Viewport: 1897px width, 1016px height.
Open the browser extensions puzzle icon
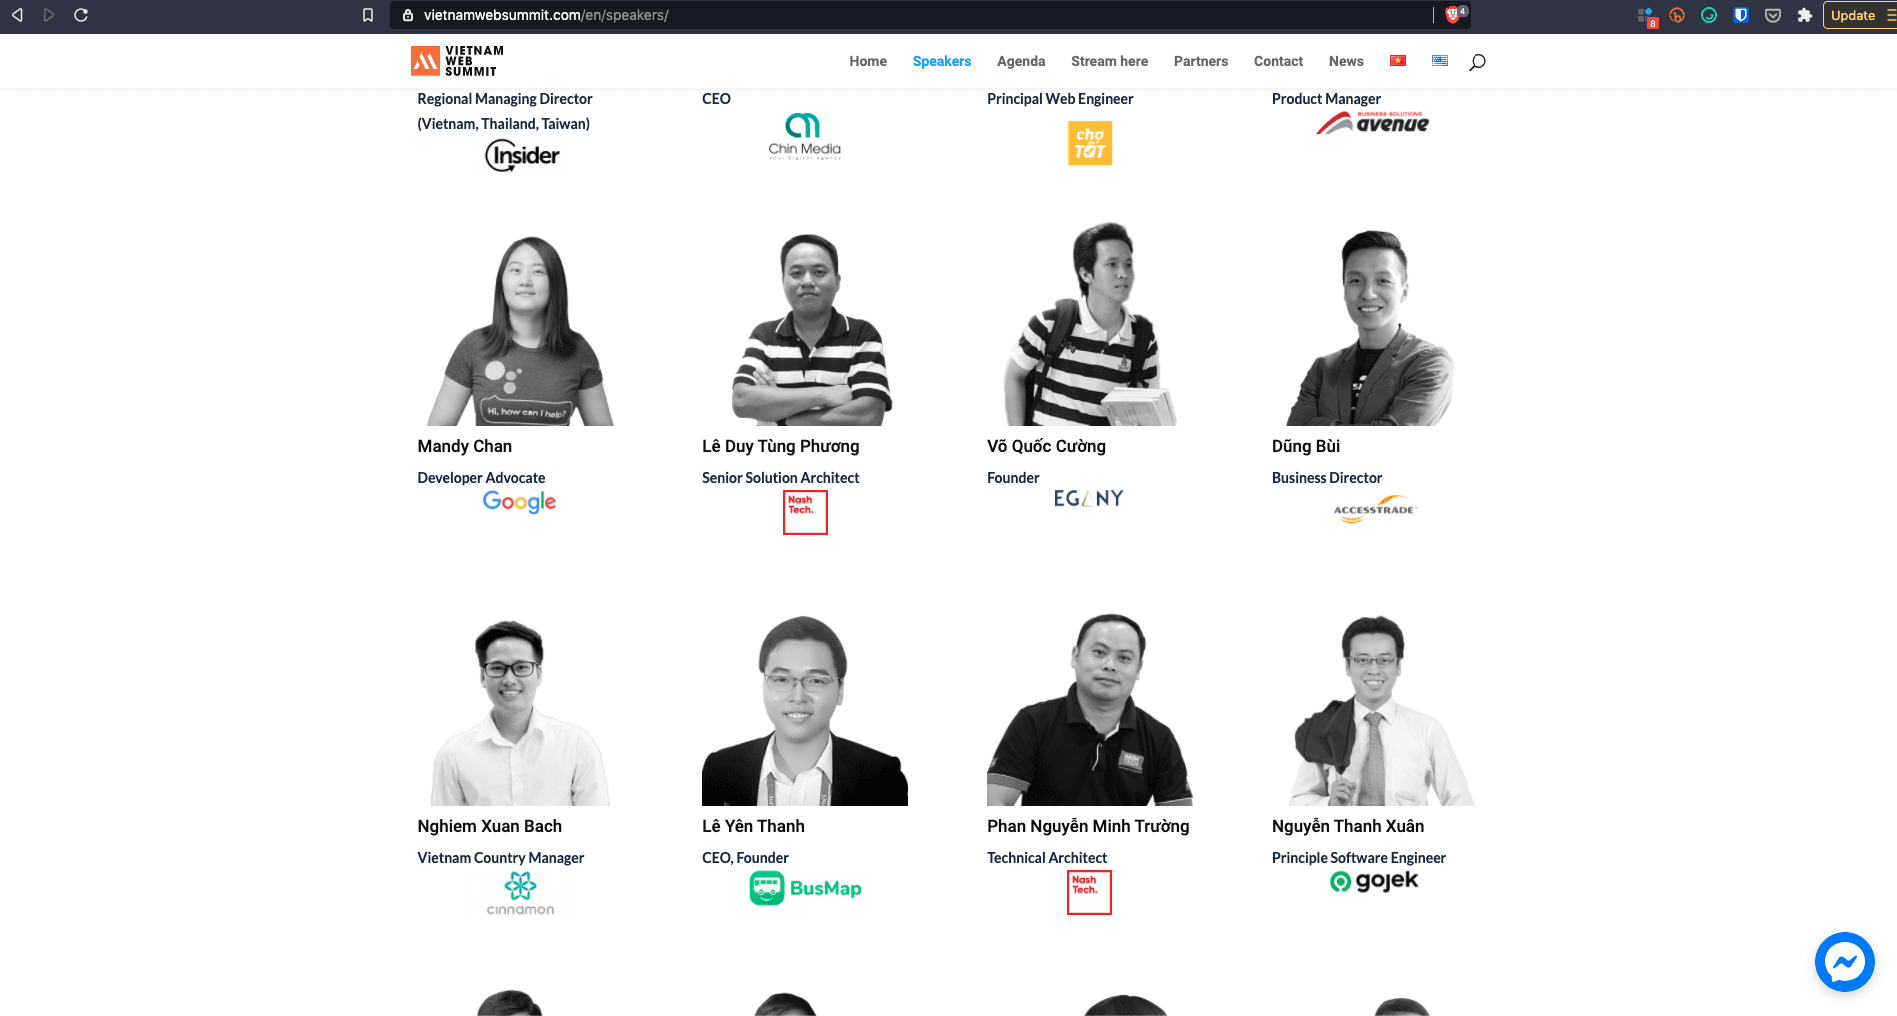[1805, 15]
